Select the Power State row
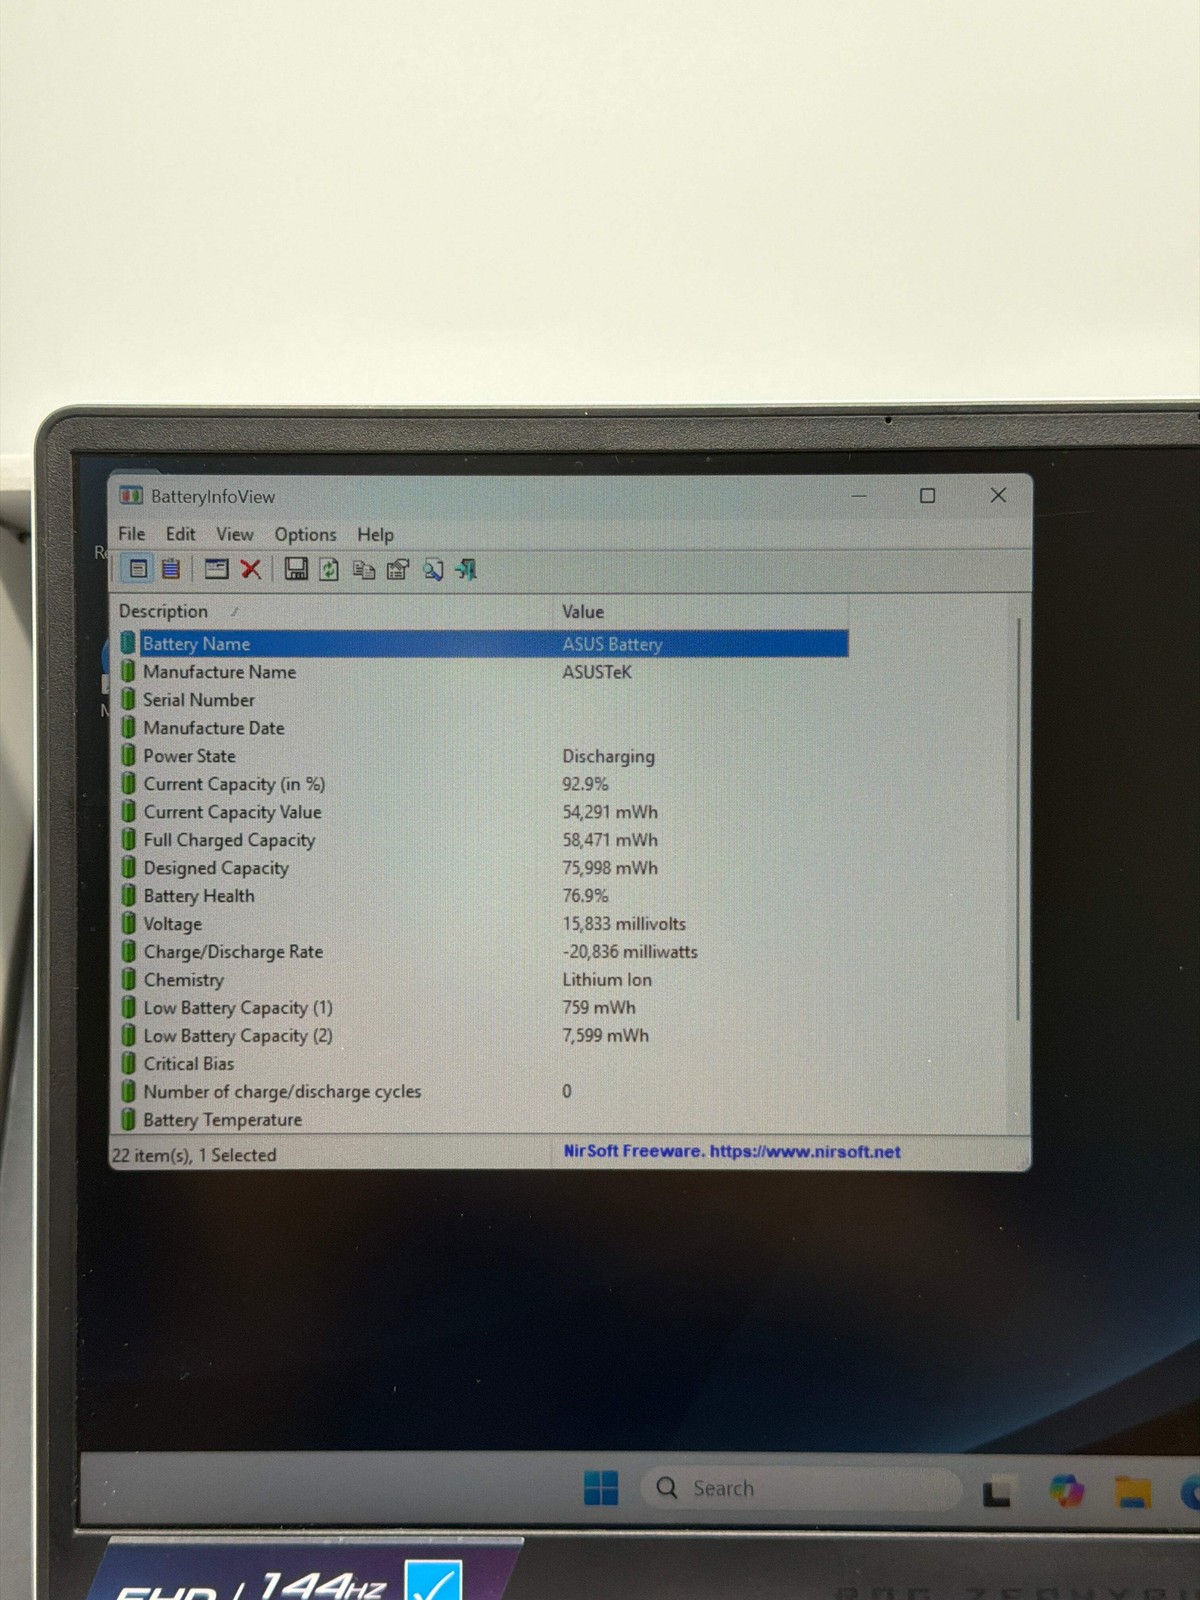 click(483, 755)
